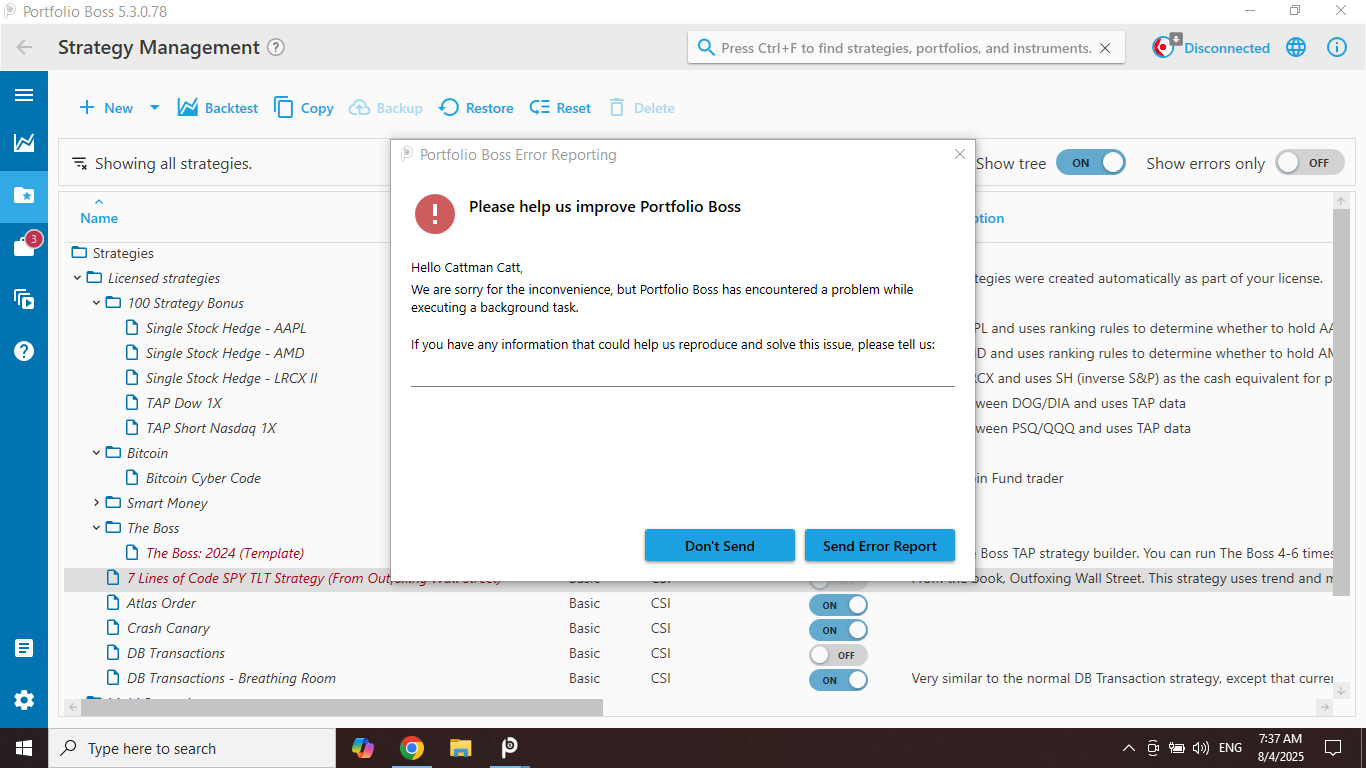Viewport: 1366px width, 768px height.
Task: Click Restore in the toolbar
Action: point(476,108)
